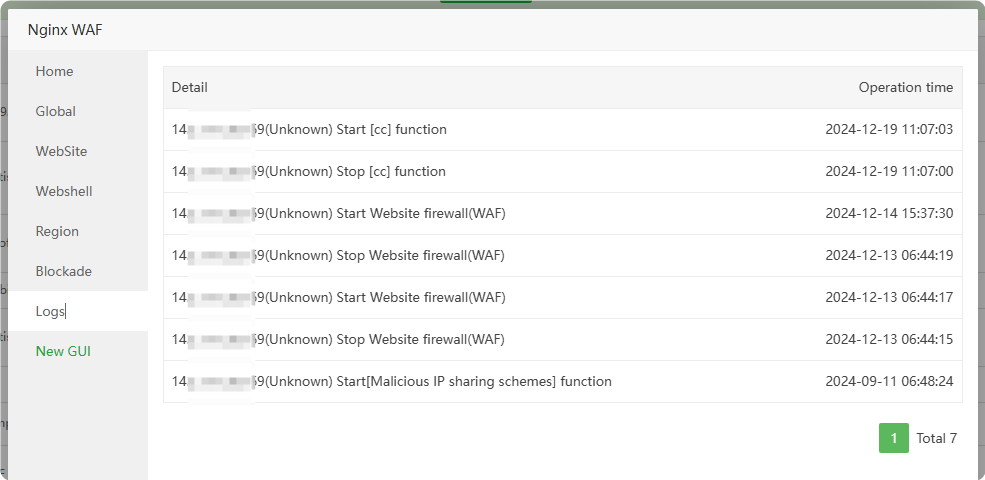Select the Start [cc] function log entry
The width and height of the screenshot is (985, 480).
(355, 130)
